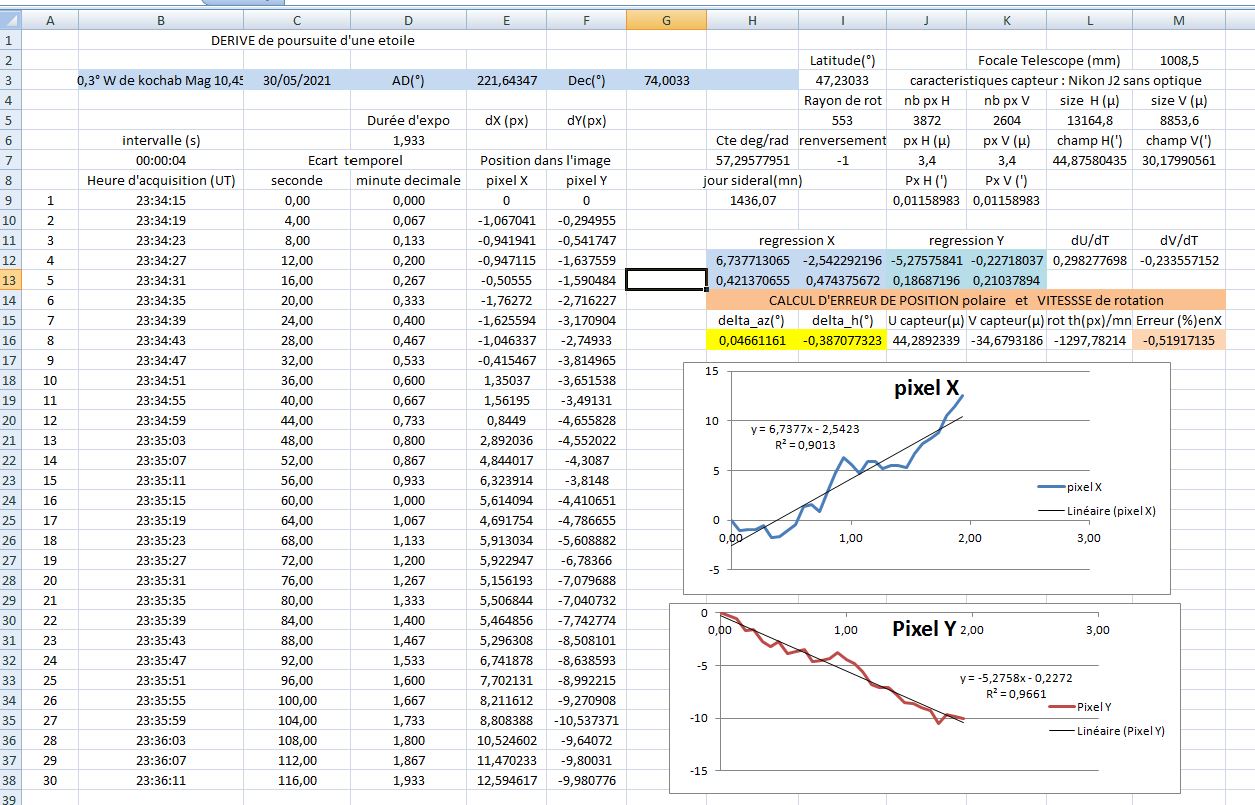Click the AD value 221,64347

pos(507,80)
